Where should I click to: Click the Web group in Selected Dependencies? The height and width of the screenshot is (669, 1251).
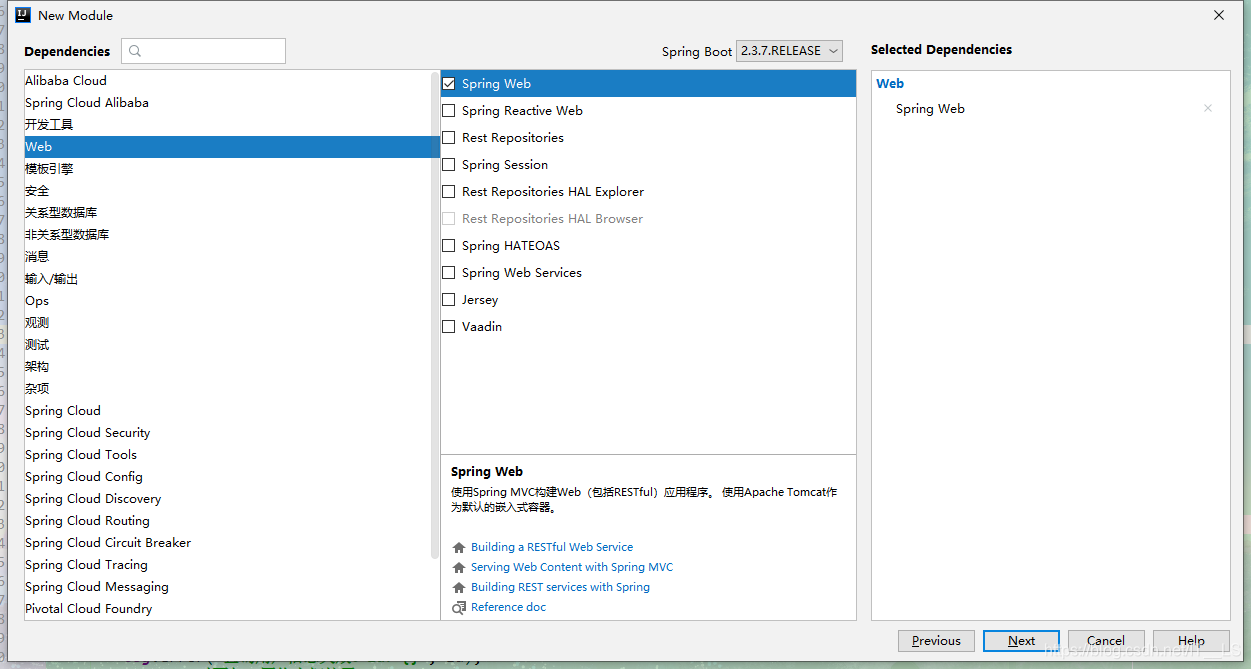pos(890,84)
